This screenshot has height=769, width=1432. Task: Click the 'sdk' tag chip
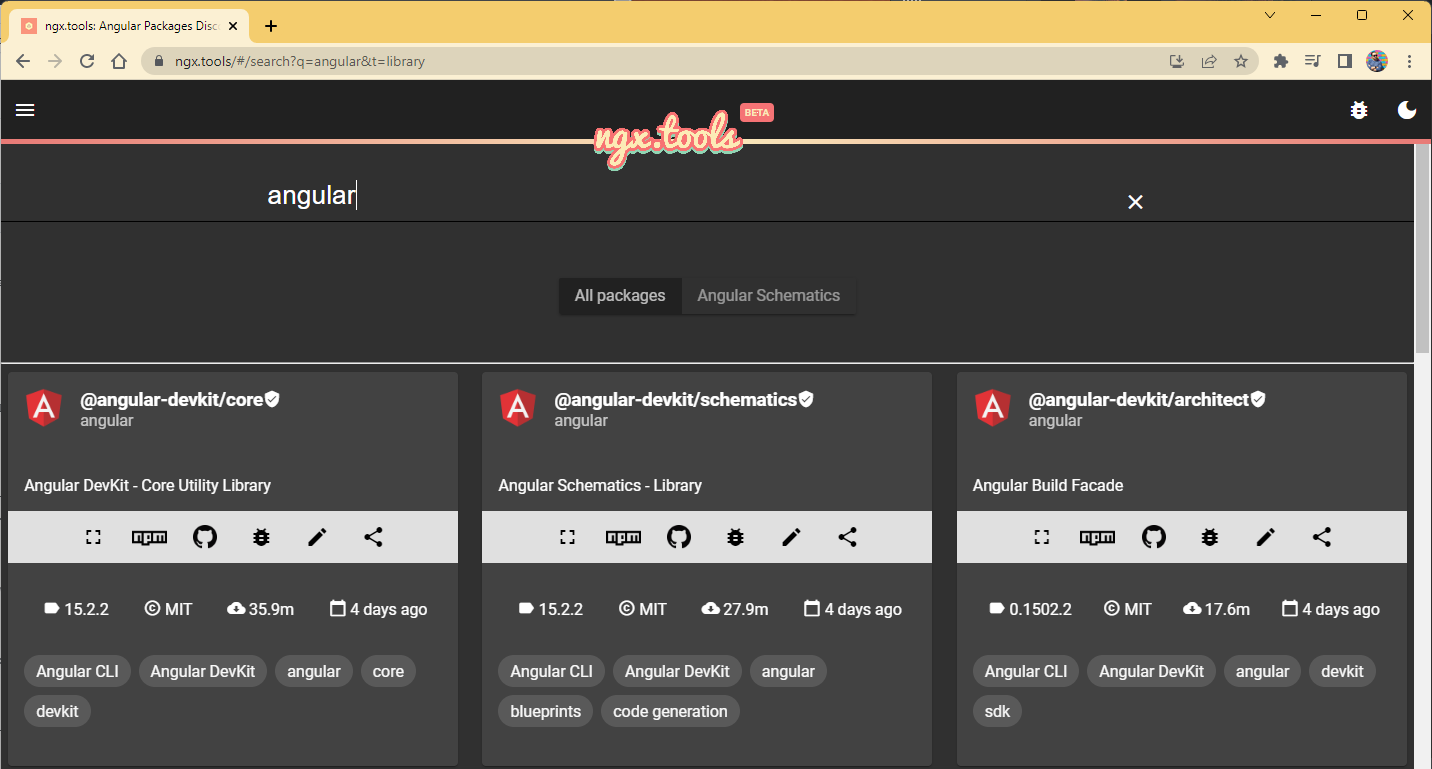997,711
